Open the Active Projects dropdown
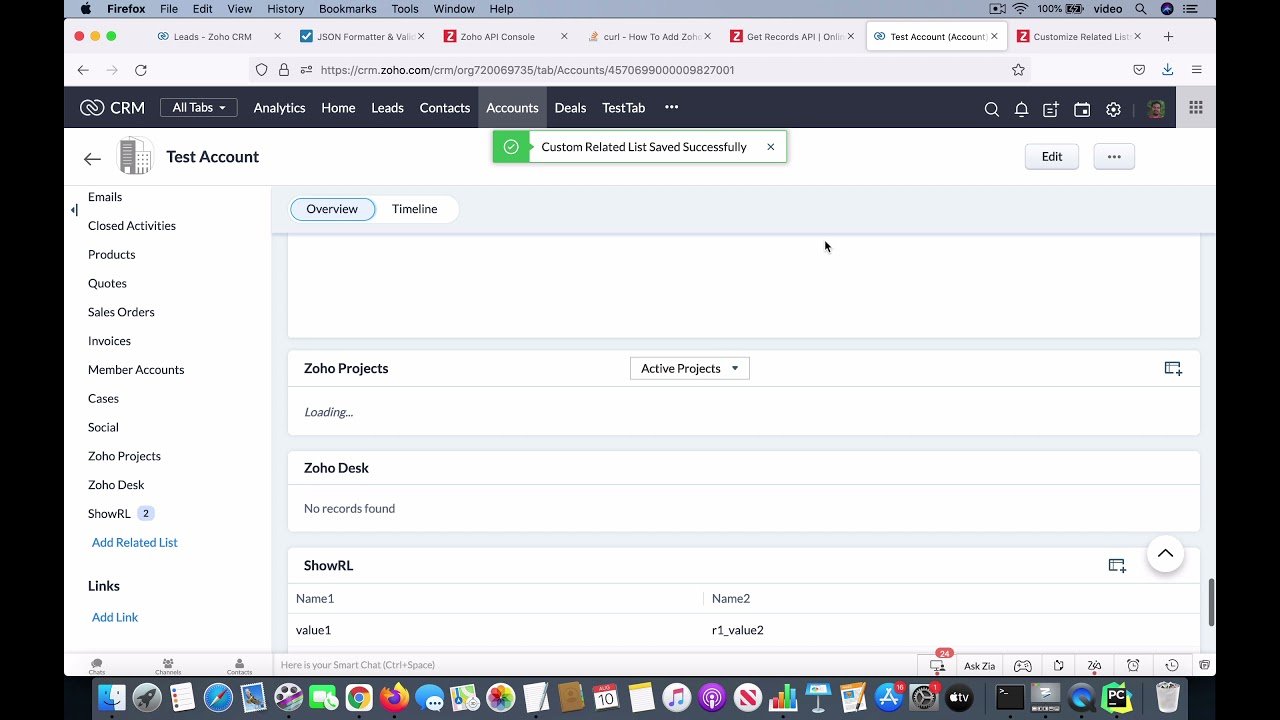 [689, 369]
